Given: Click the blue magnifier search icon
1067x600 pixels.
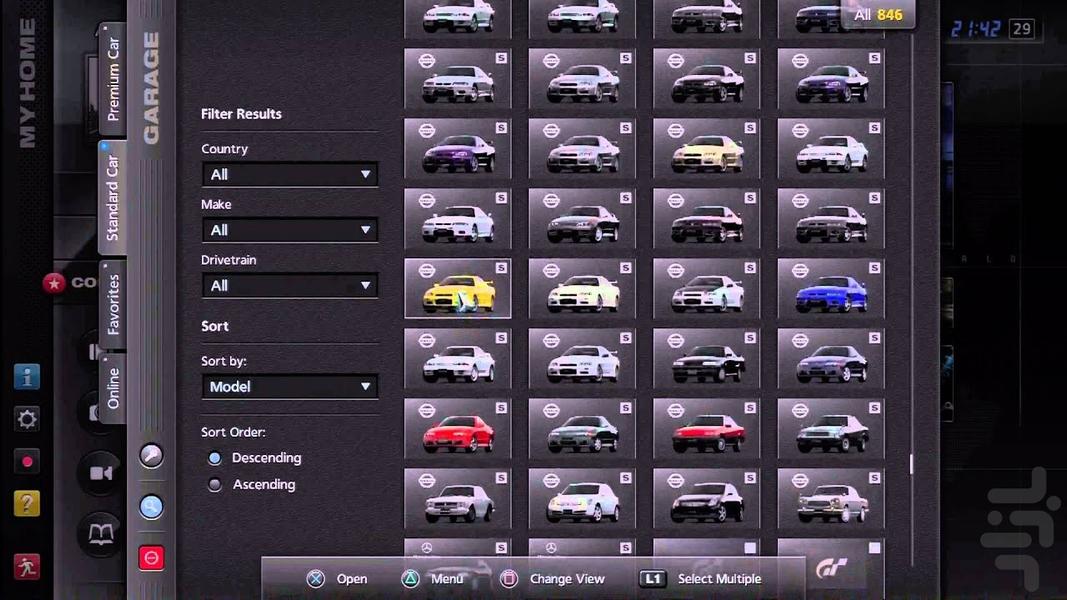Looking at the screenshot, I should 151,507.
